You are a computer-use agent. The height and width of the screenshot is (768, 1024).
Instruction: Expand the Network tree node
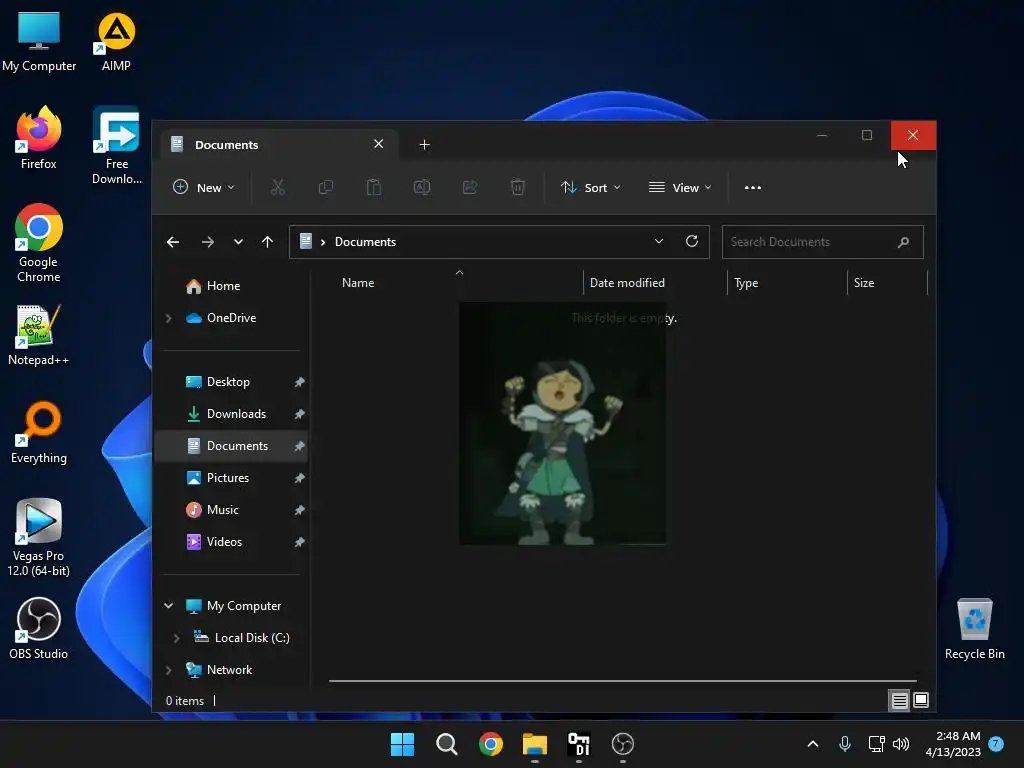click(168, 670)
